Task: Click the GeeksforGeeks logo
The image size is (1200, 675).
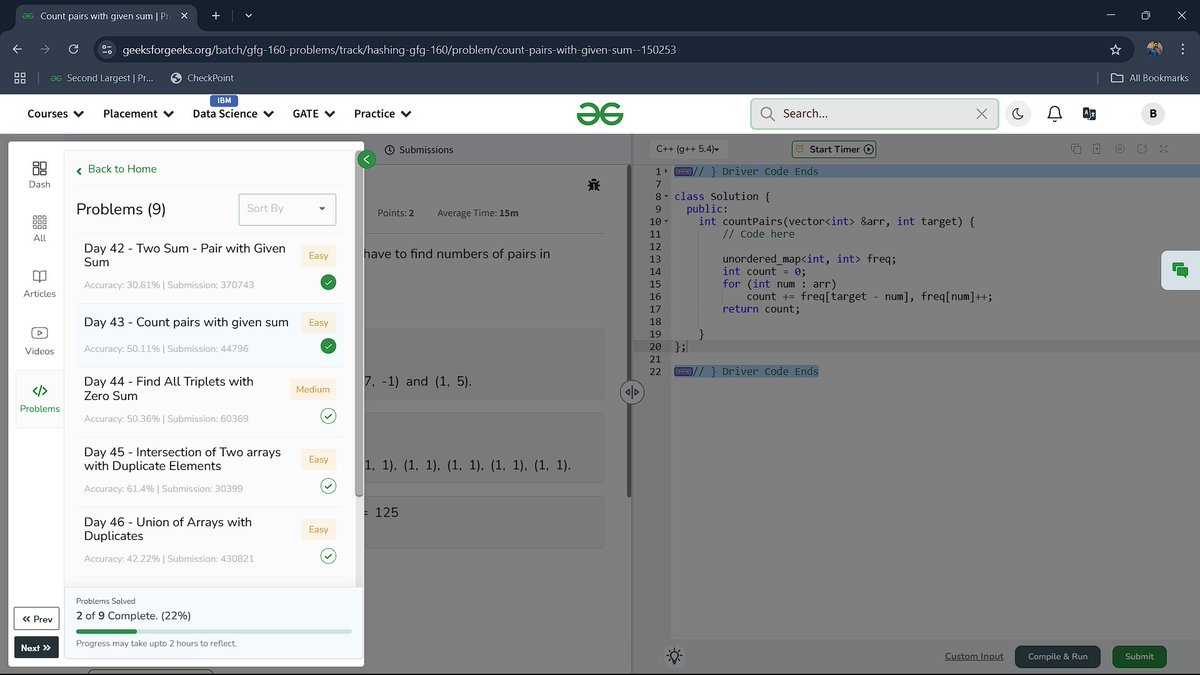Action: (x=600, y=114)
